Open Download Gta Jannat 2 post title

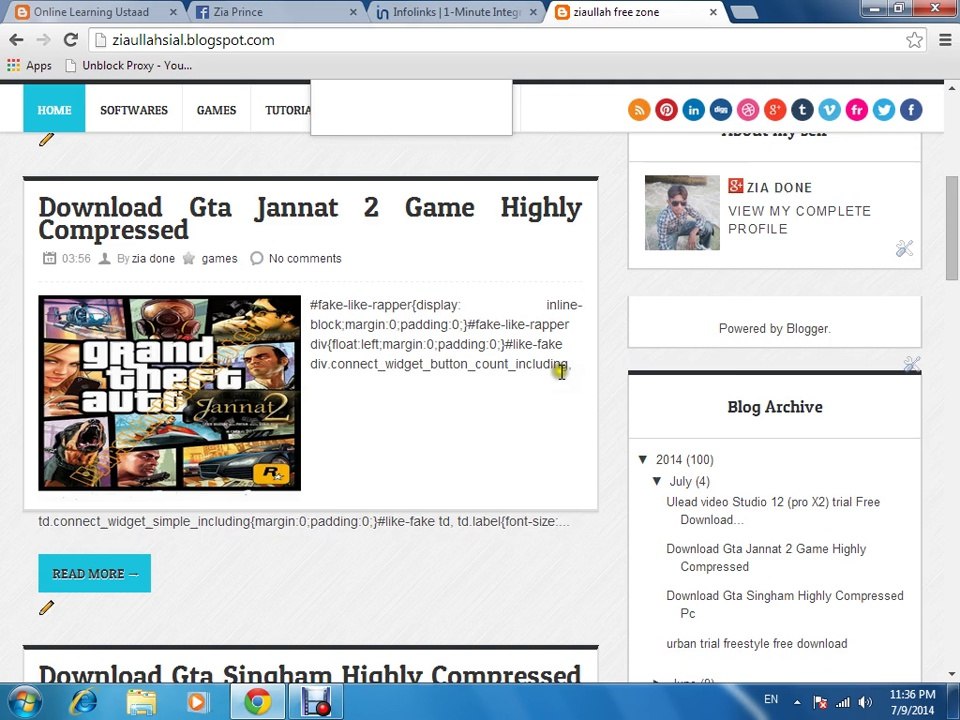[310, 219]
